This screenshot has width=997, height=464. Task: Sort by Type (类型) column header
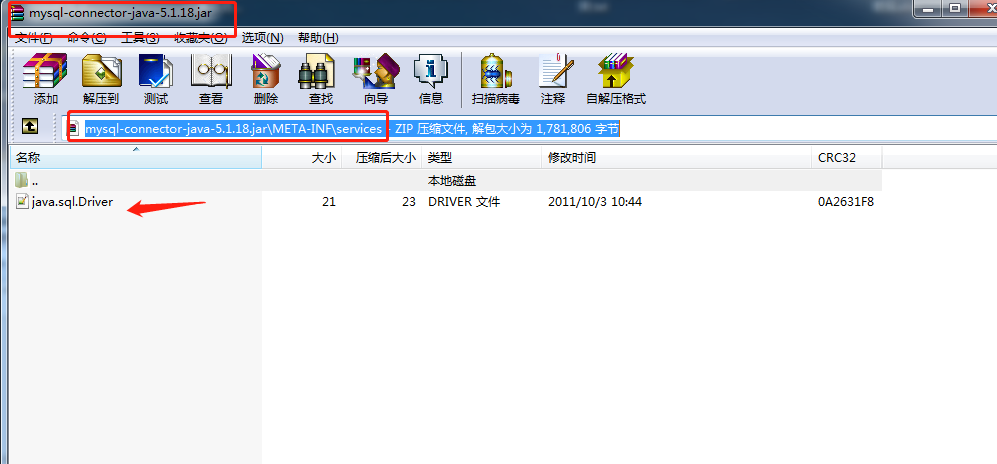tap(481, 158)
